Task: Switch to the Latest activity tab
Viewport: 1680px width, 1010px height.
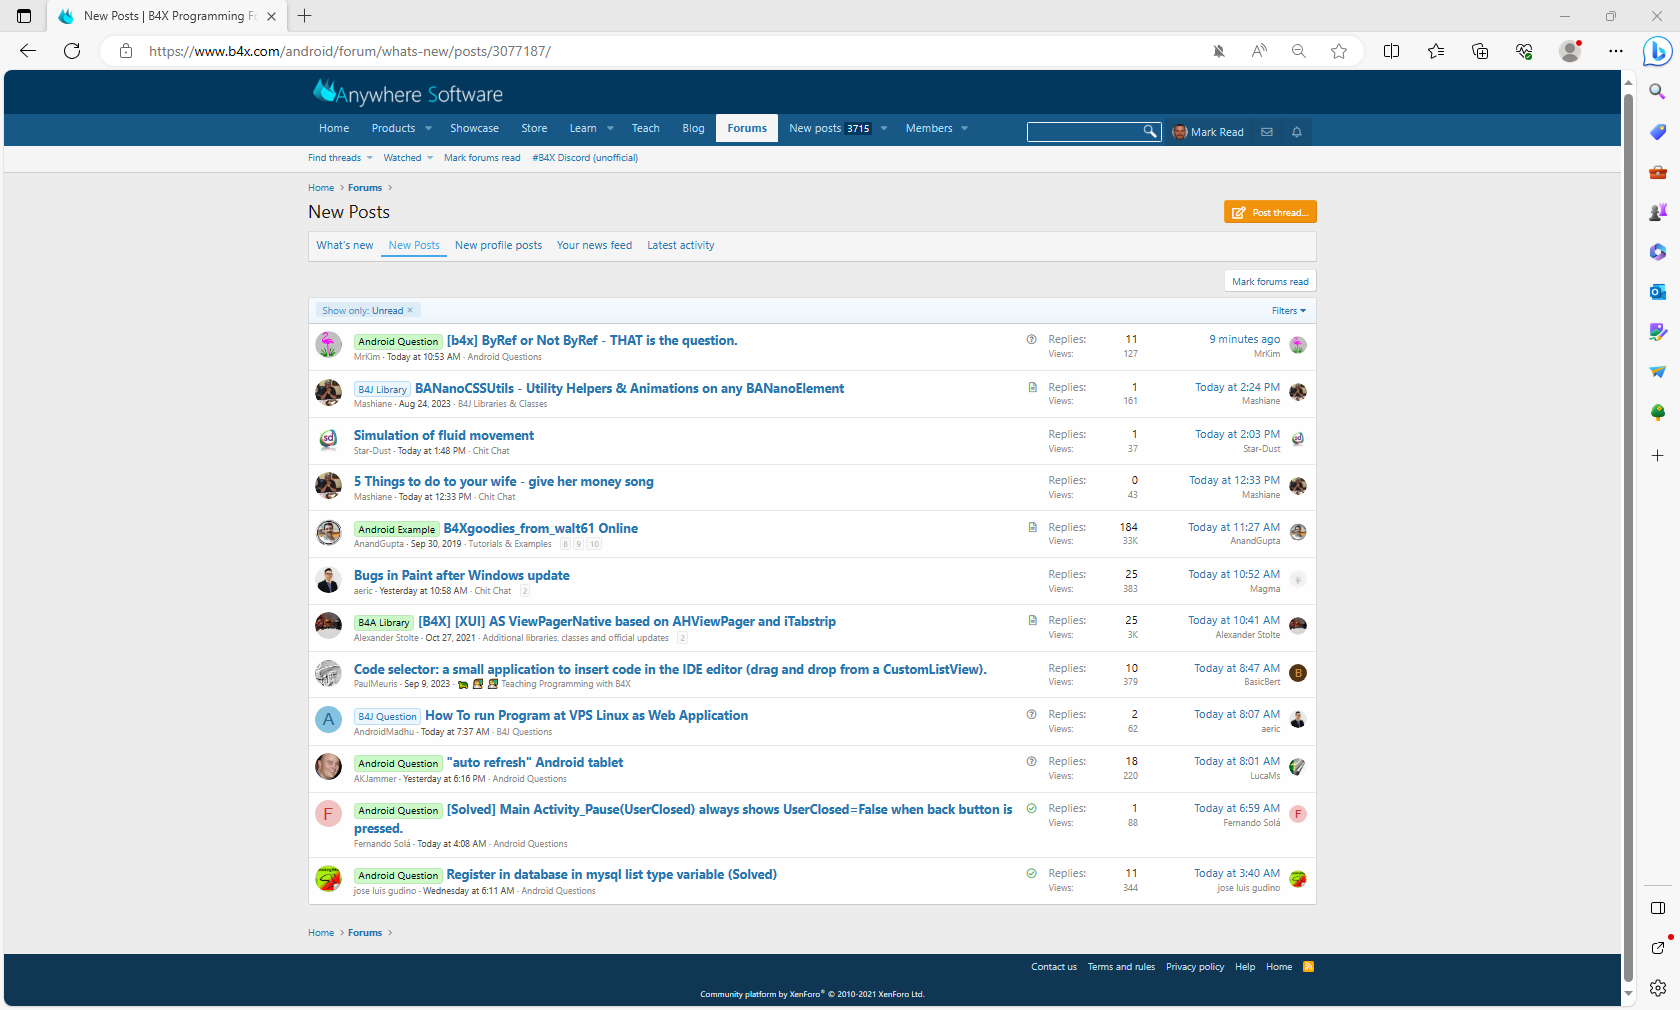Action: click(x=681, y=245)
